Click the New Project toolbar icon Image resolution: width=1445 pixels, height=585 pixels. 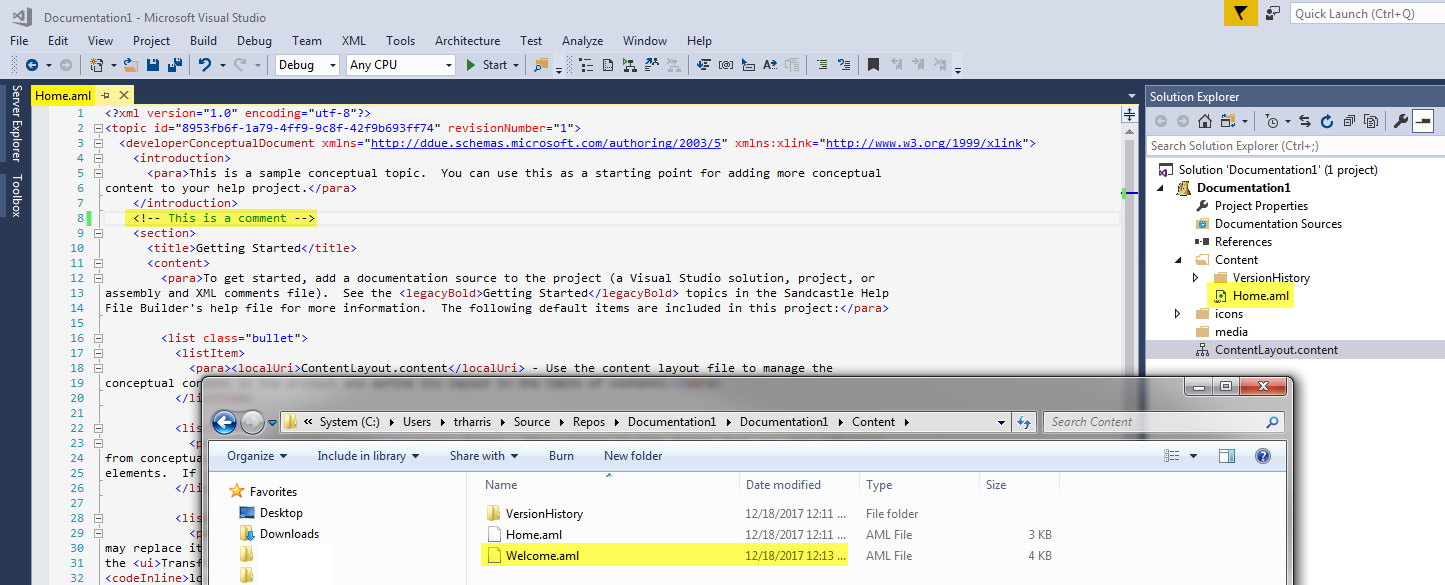97,65
